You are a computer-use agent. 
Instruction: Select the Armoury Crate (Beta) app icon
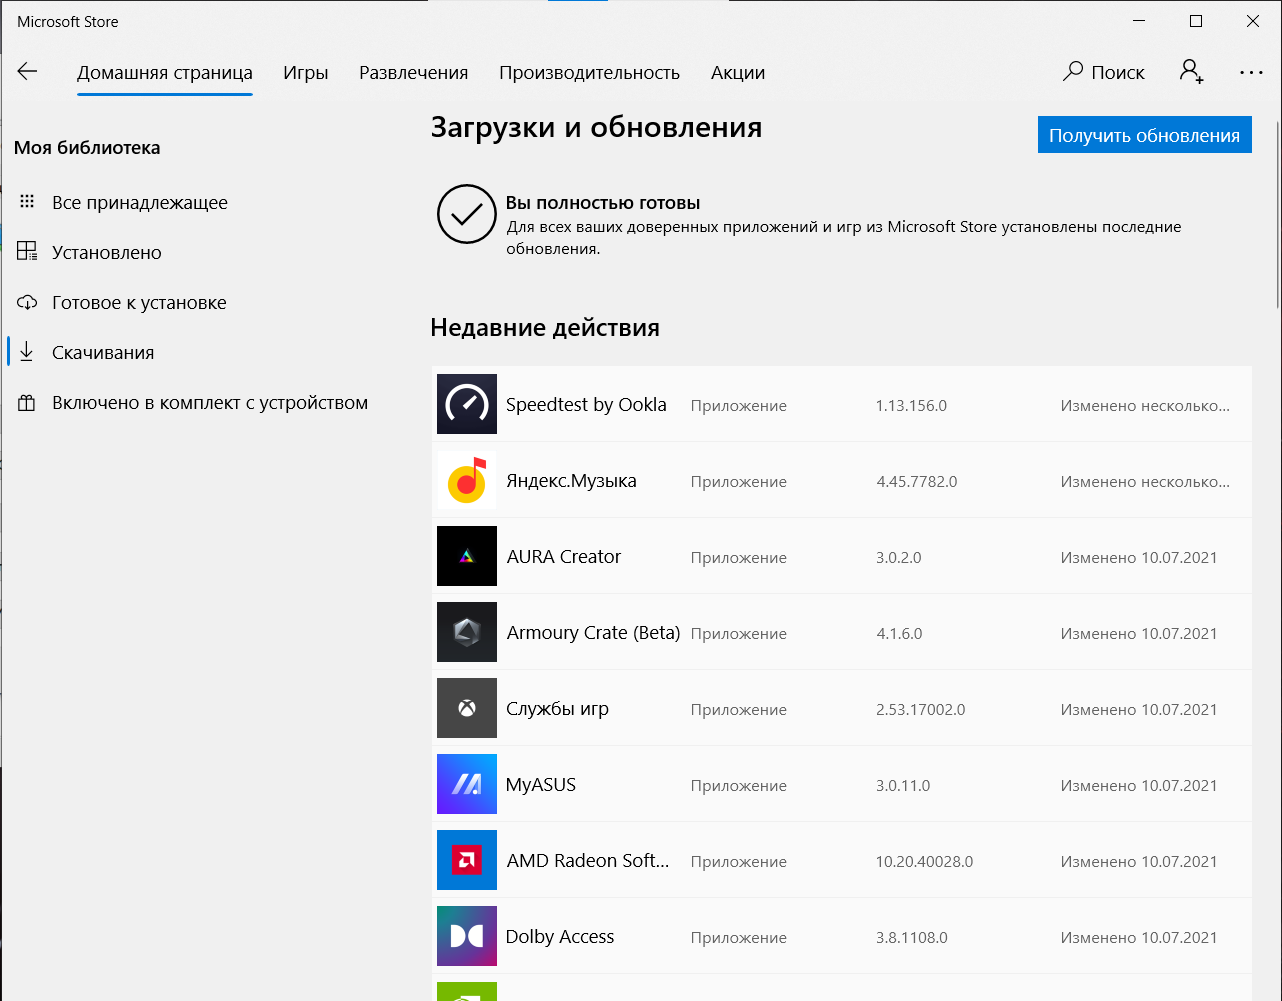pyautogui.click(x=467, y=632)
